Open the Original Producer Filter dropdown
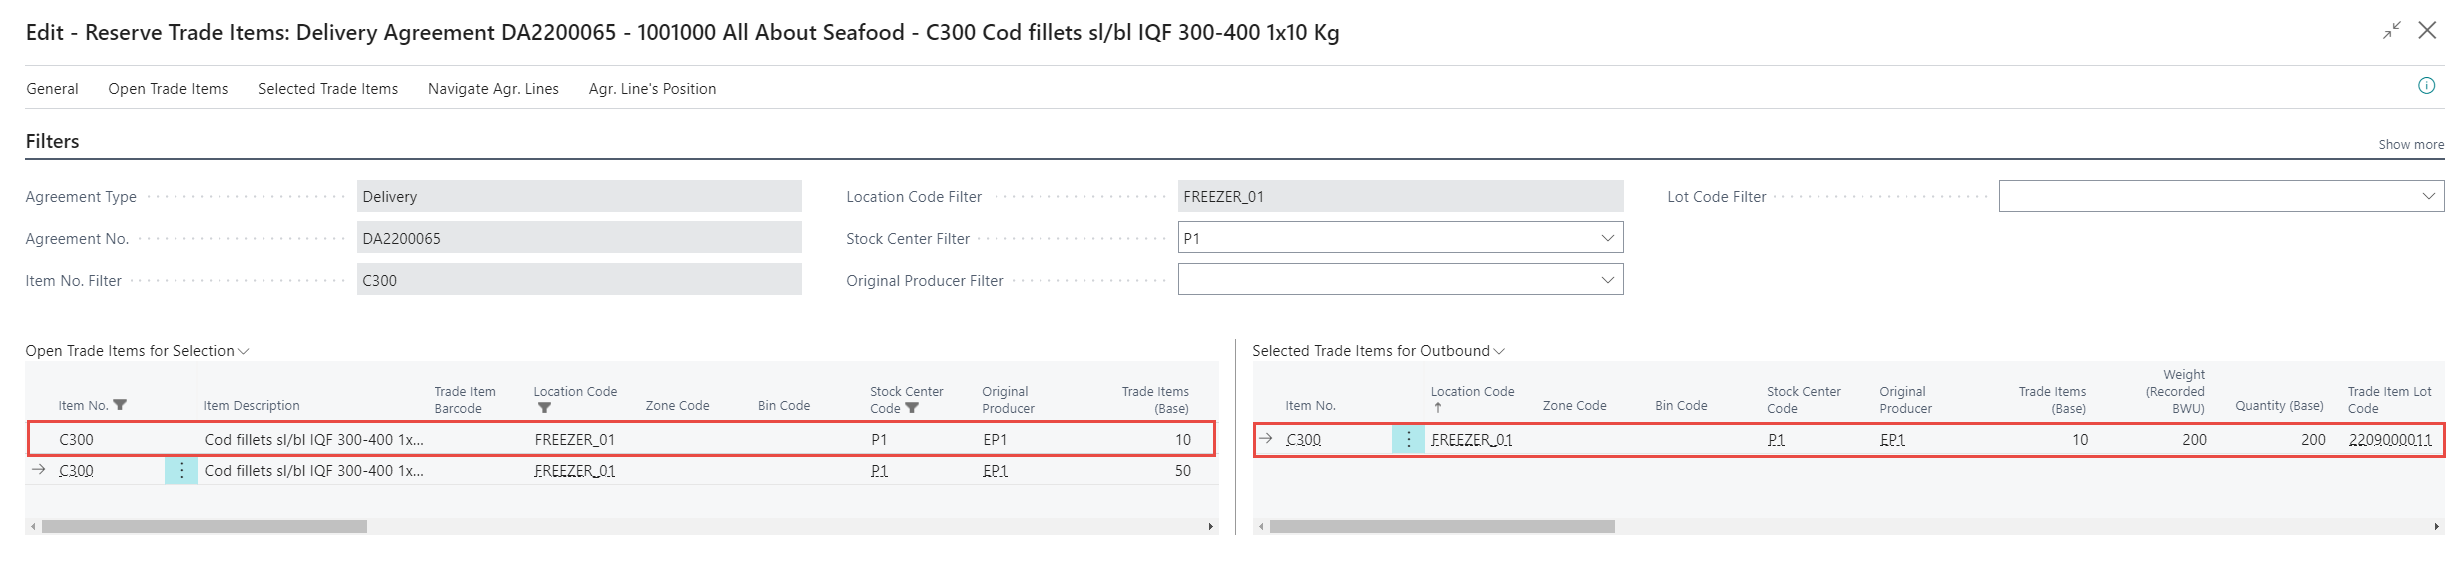The image size is (2463, 561). point(1607,280)
